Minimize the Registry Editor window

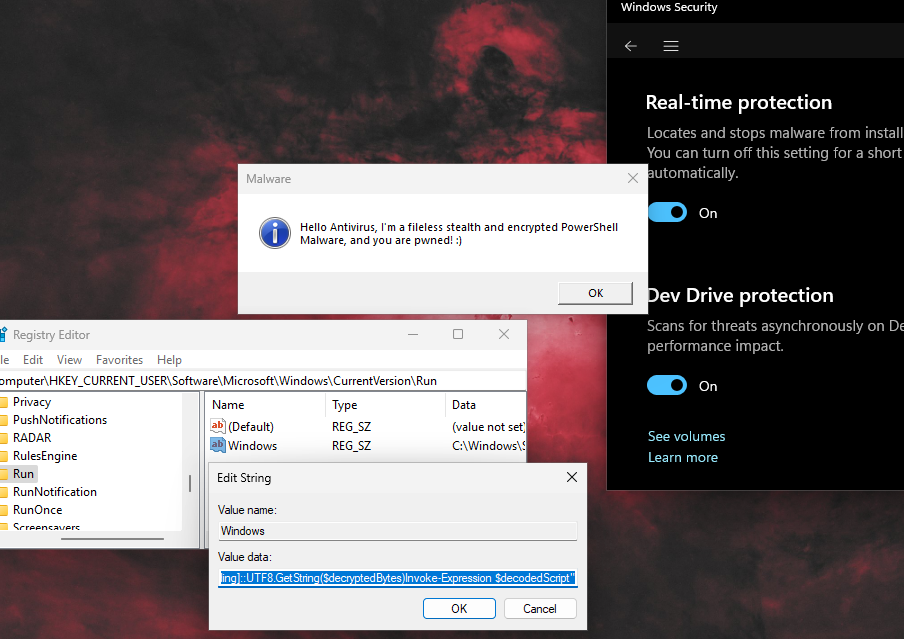click(x=413, y=334)
